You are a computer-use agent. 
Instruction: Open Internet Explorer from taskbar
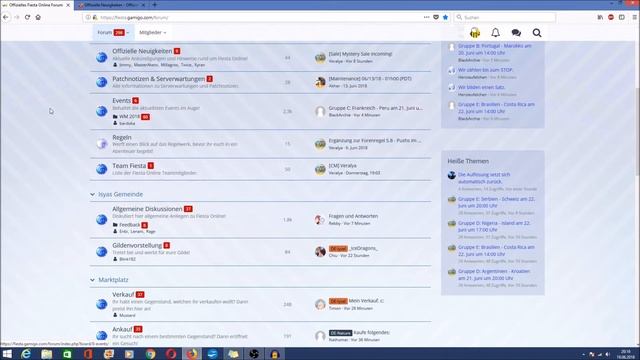coord(26,354)
